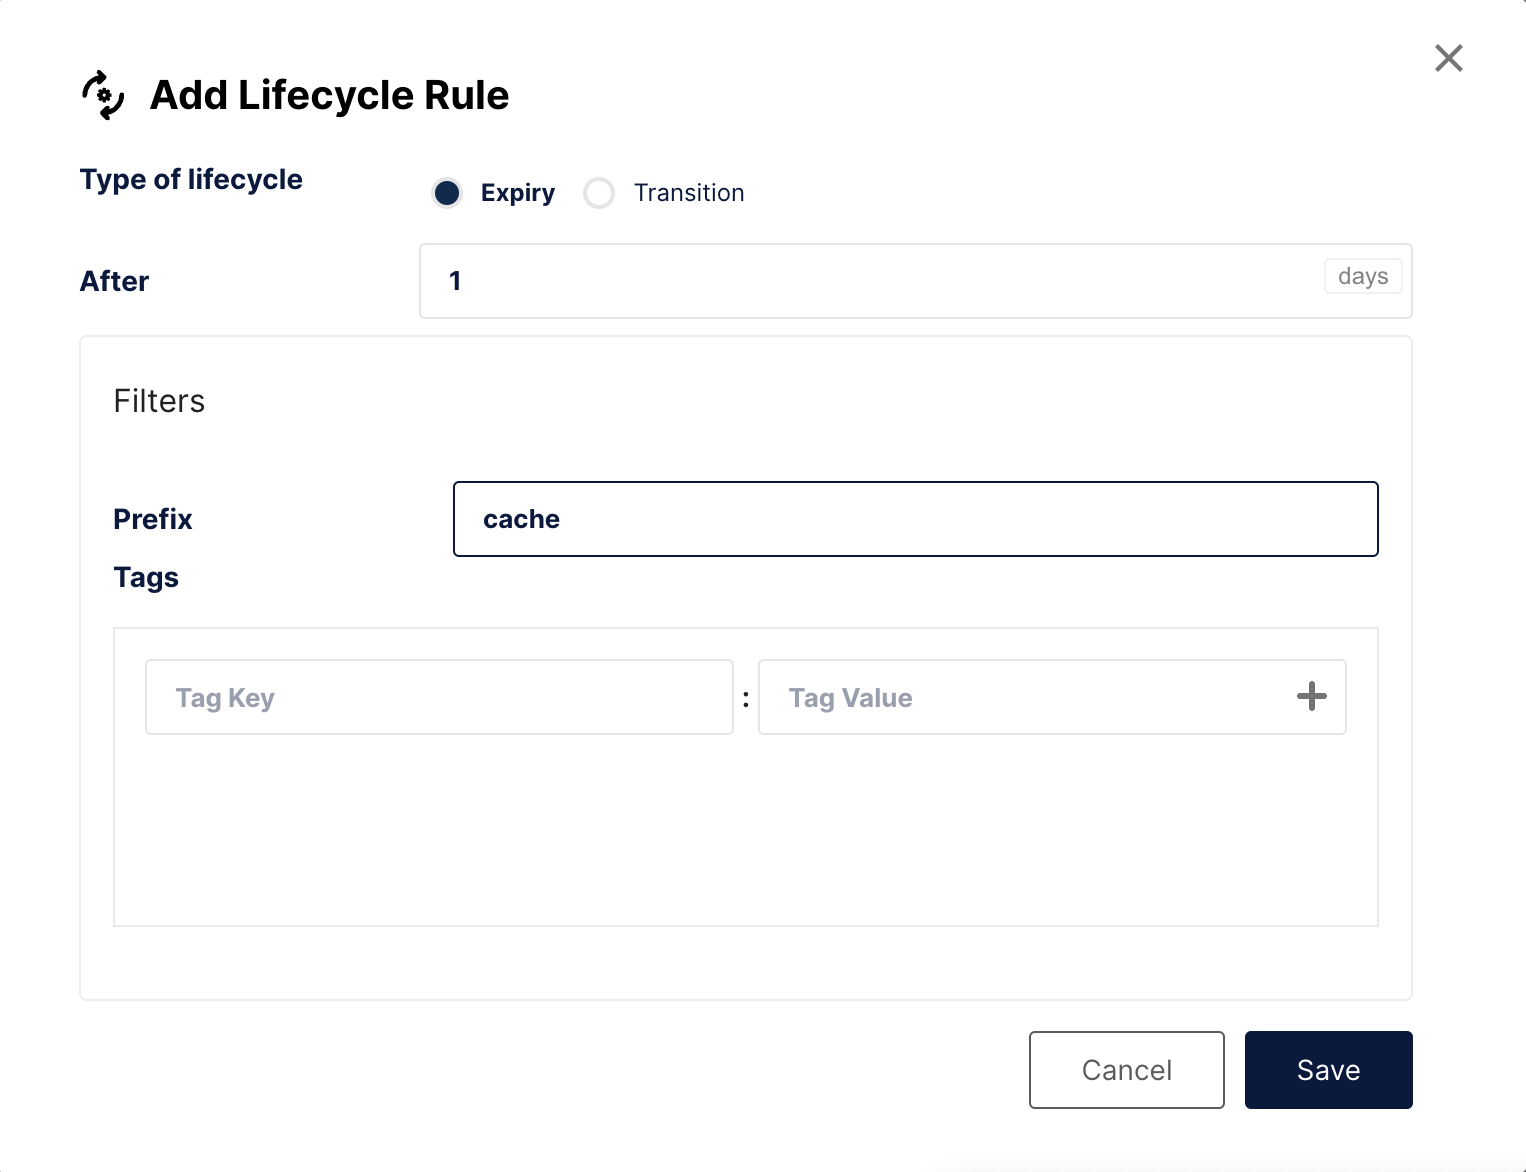
Task: Click the Prefix label
Action: [153, 519]
